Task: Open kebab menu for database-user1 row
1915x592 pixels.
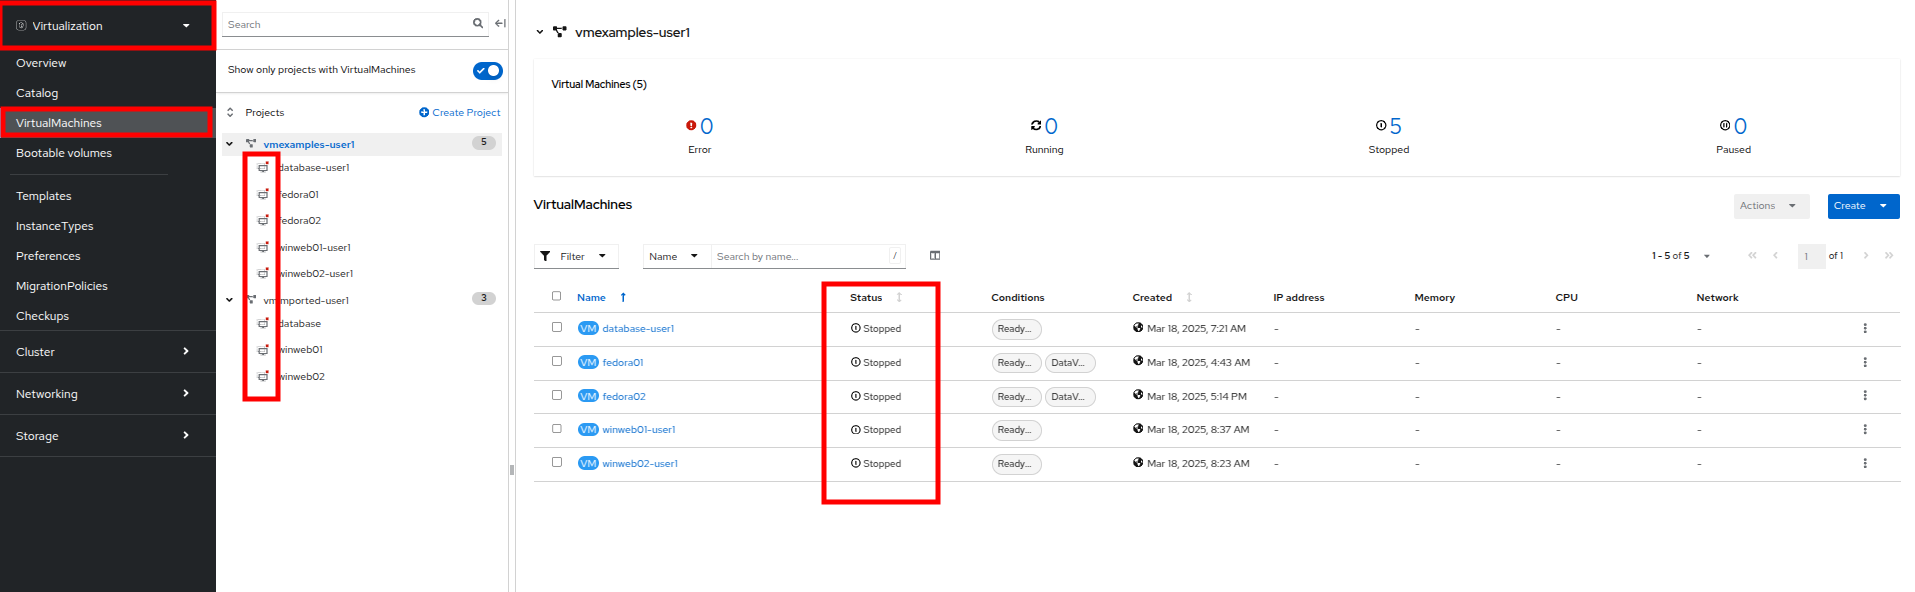Action: pos(1864,329)
